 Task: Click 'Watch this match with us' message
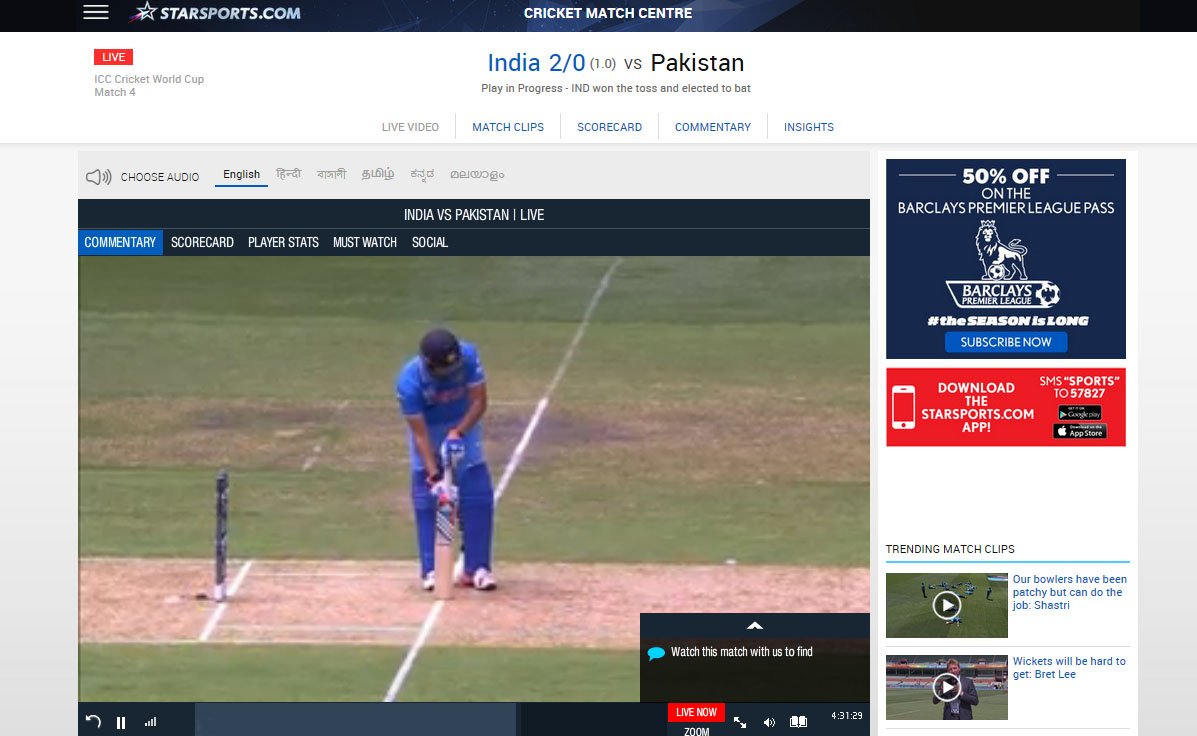click(741, 652)
